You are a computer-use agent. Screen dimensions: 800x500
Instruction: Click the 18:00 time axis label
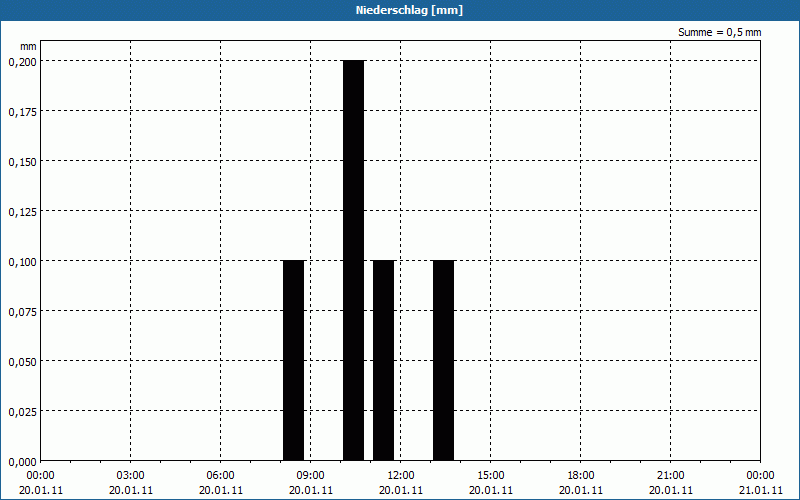coord(581,476)
